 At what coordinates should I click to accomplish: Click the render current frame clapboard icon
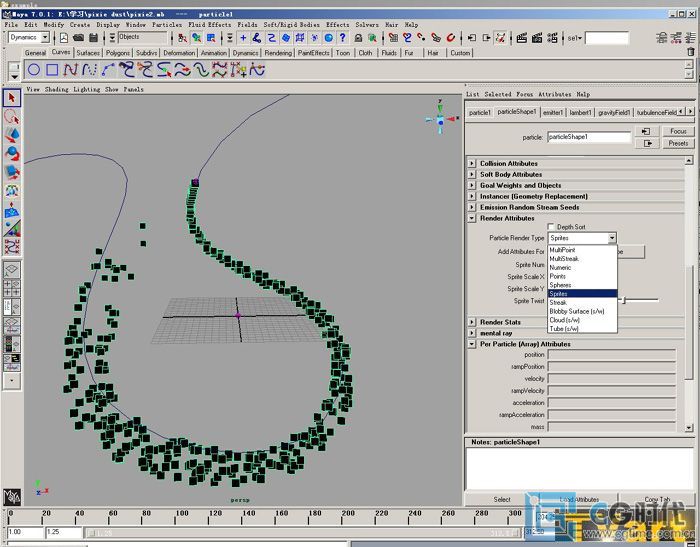point(521,38)
